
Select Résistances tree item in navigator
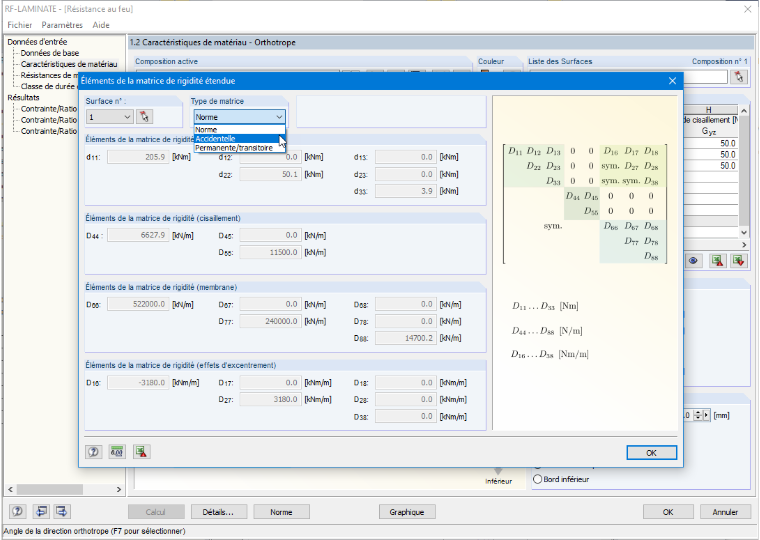click(49, 75)
